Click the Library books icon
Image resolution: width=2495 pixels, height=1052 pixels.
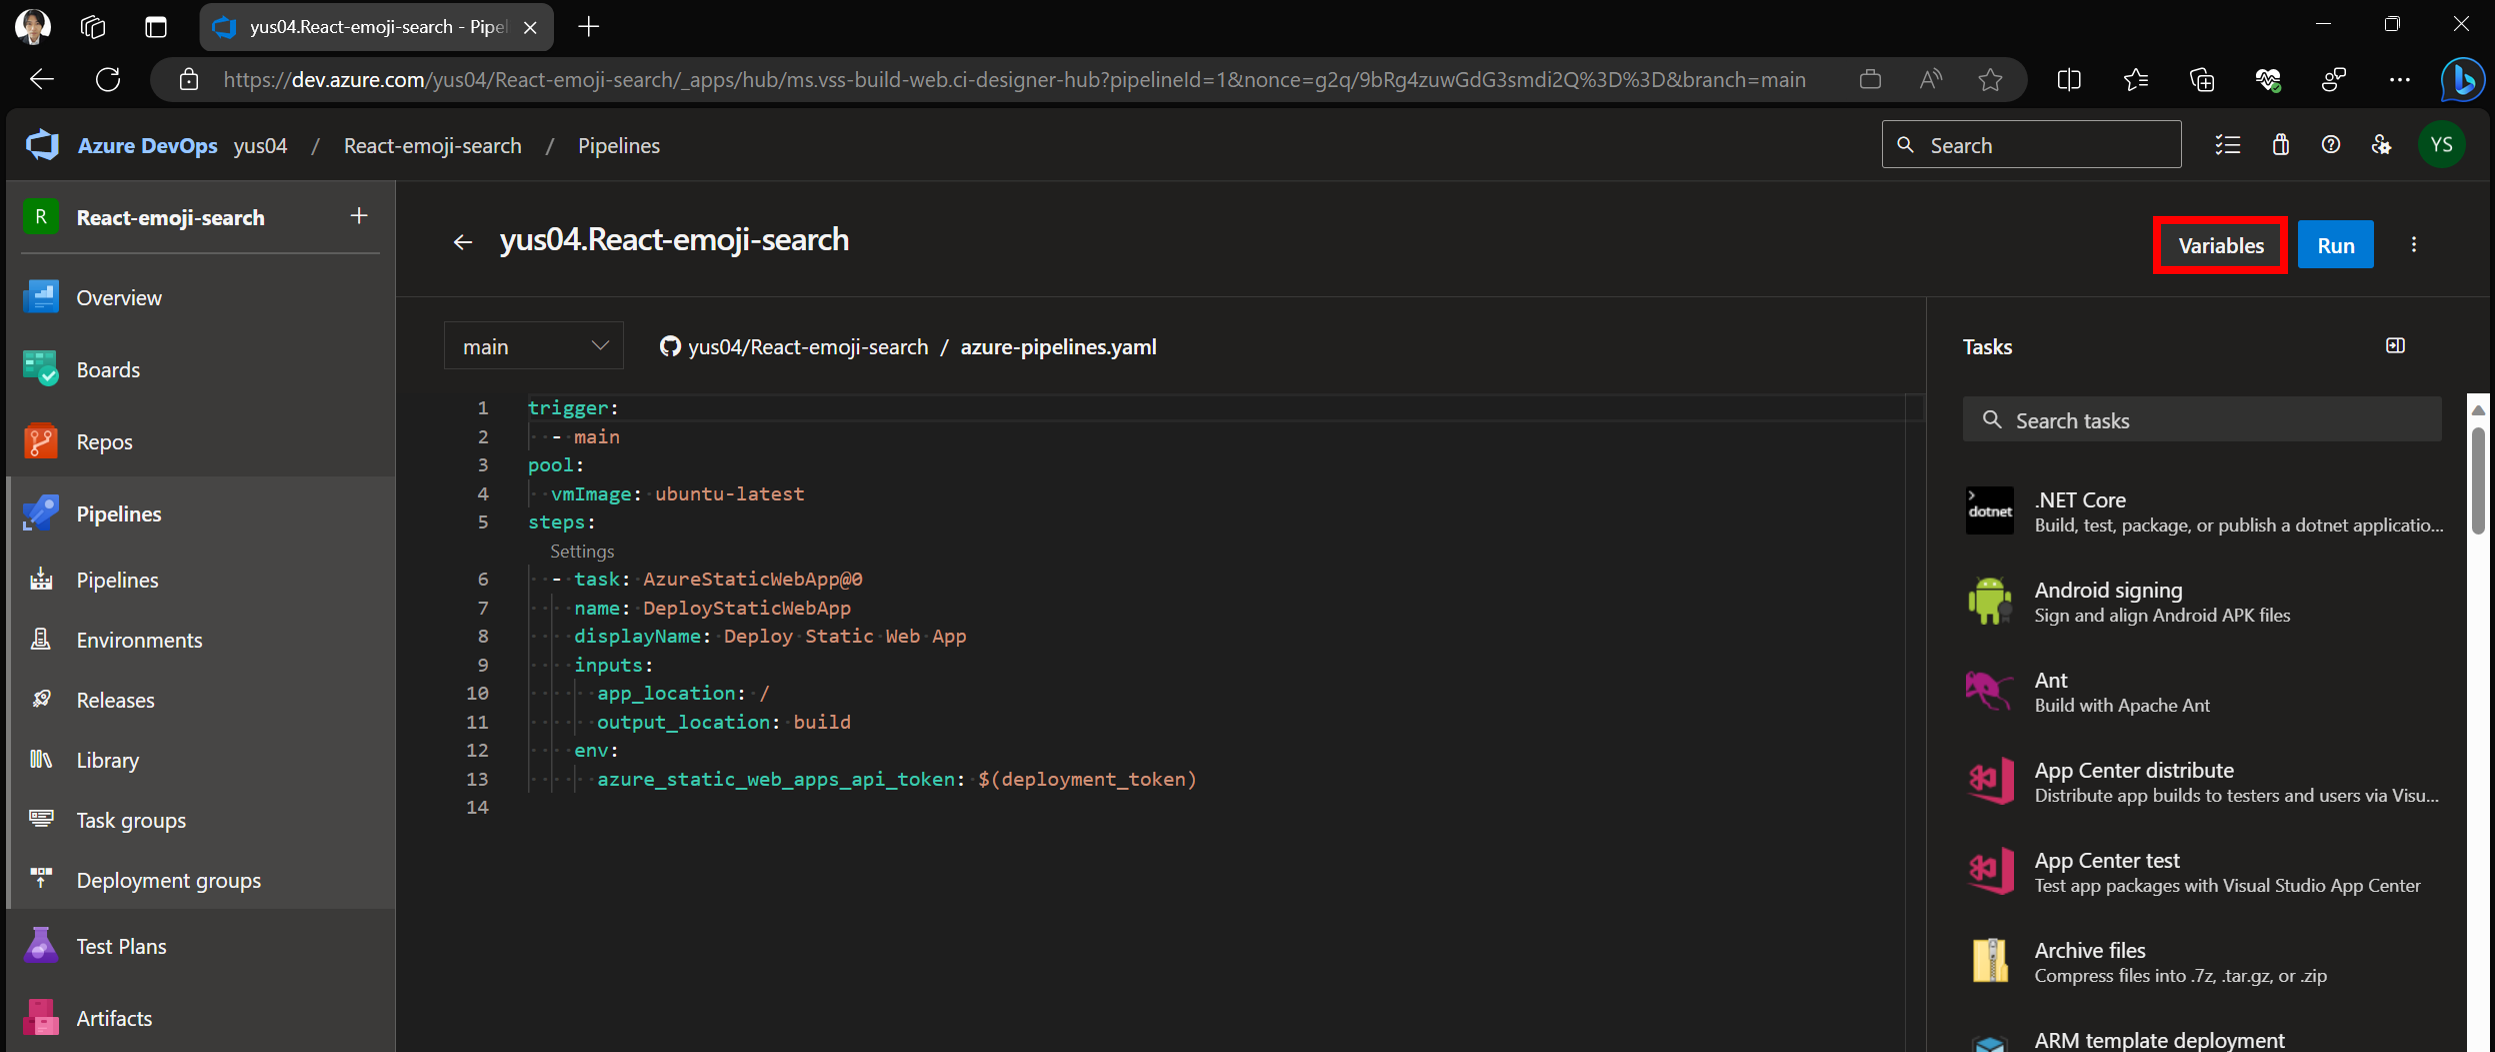41,759
